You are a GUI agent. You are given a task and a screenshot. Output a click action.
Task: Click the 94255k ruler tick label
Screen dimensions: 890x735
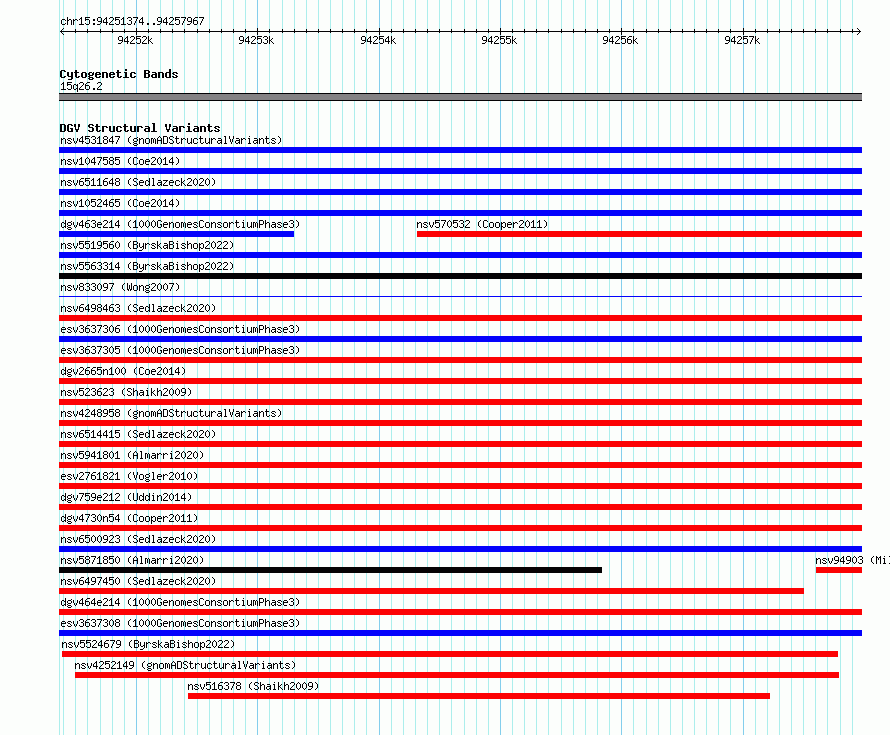pos(499,40)
